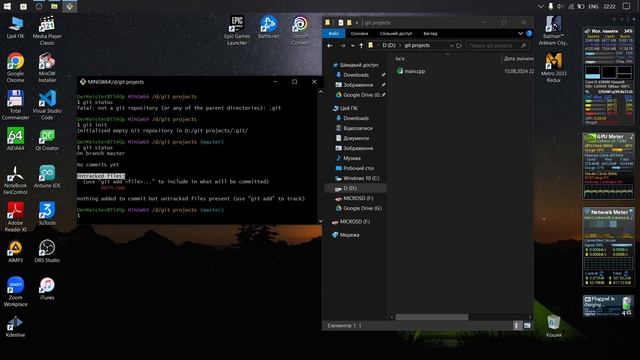Click the git projects search field

point(497,46)
